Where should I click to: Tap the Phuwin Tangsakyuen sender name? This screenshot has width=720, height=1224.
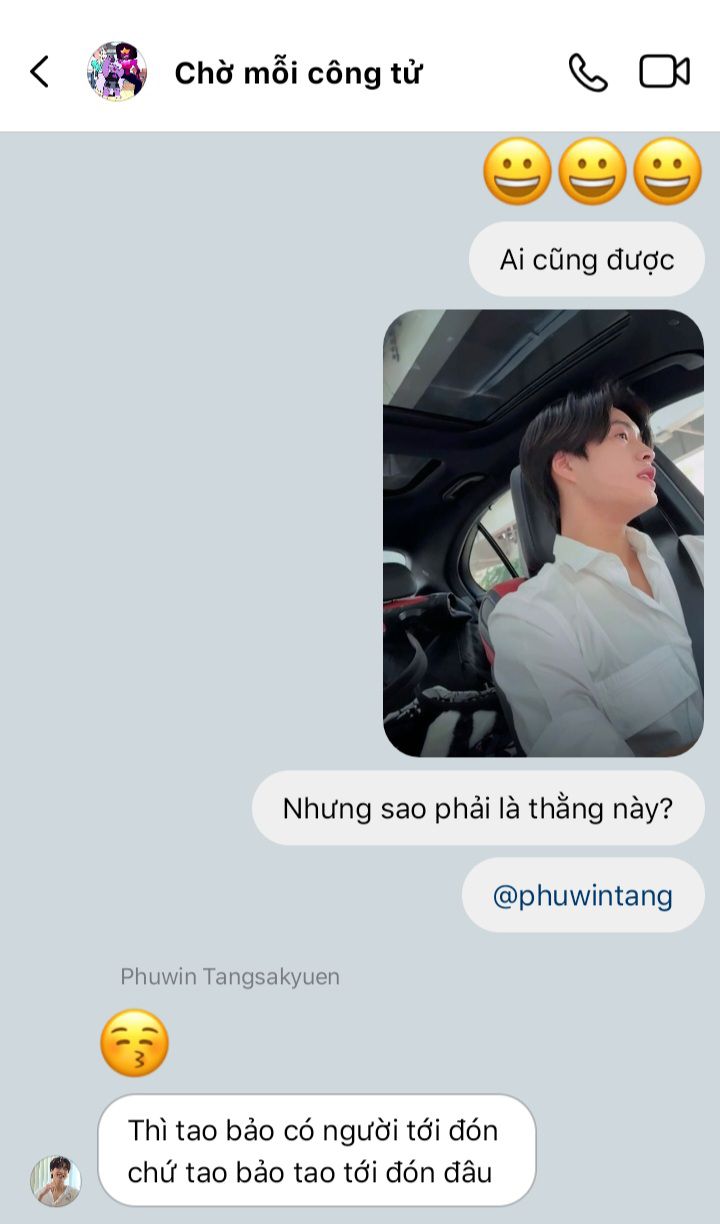[230, 976]
